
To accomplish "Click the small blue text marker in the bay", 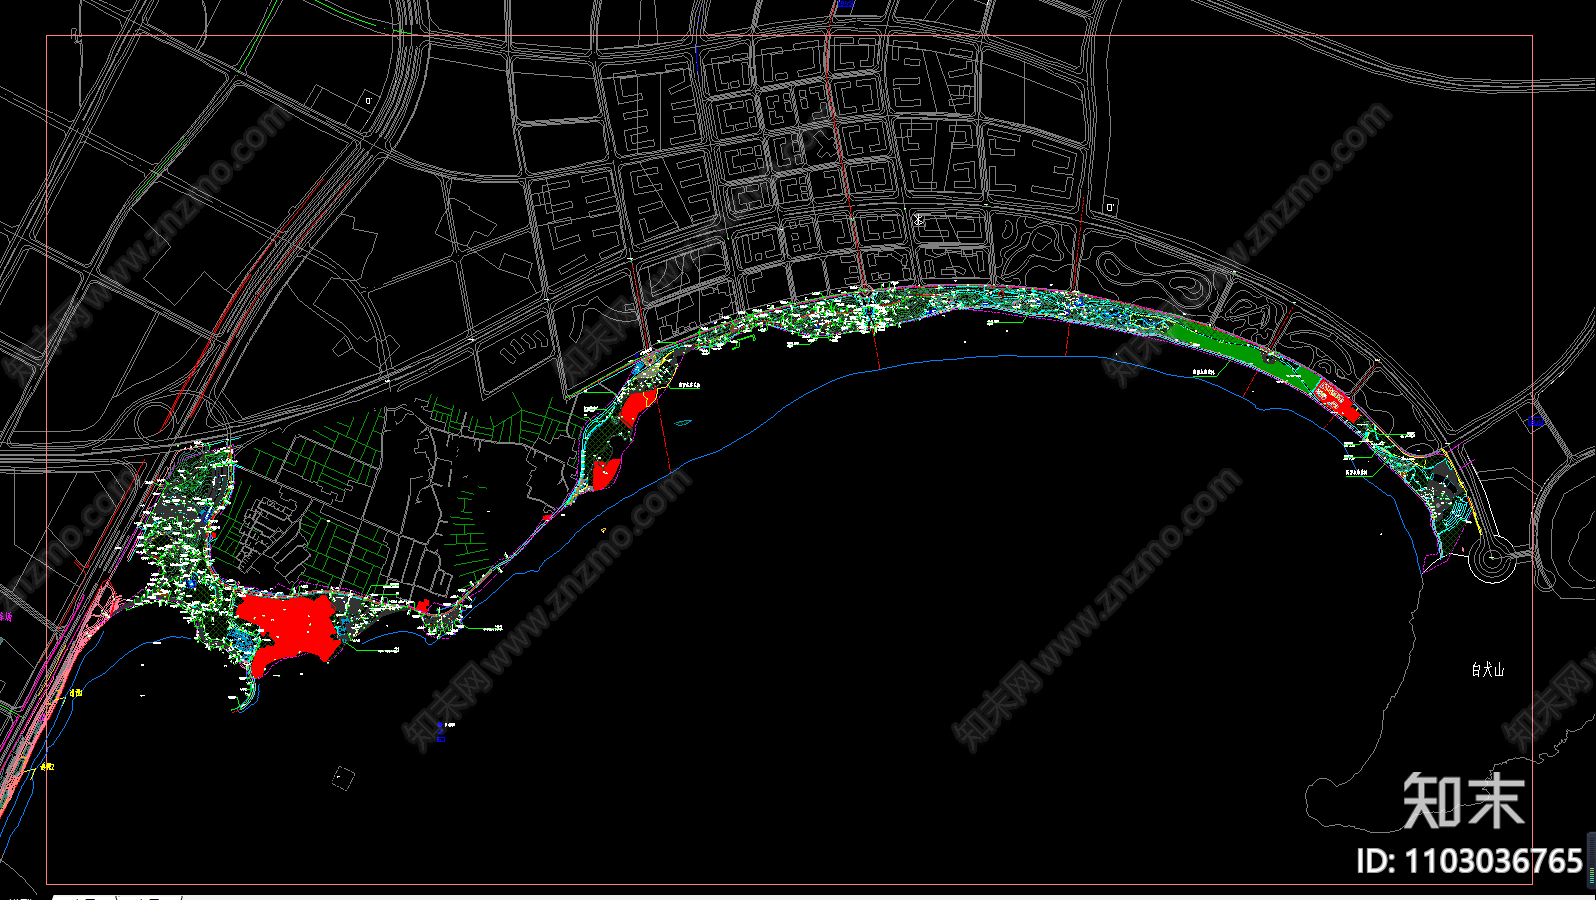I will [440, 728].
